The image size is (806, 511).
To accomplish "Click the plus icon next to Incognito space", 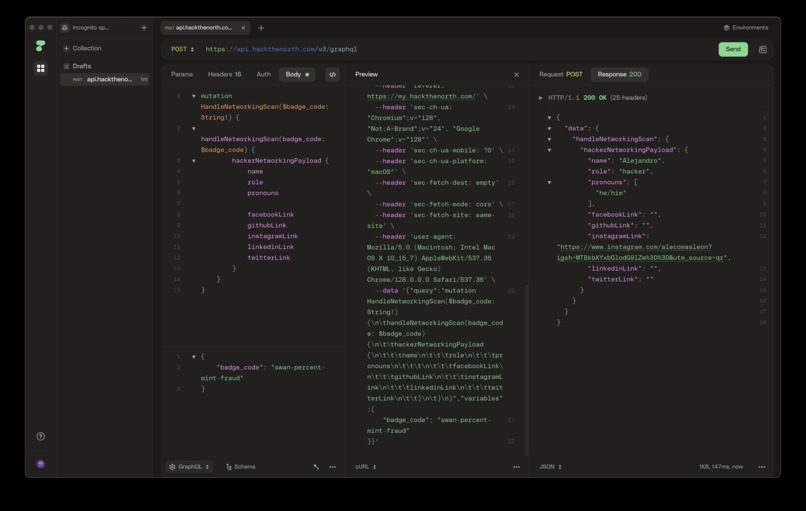I will tap(144, 28).
